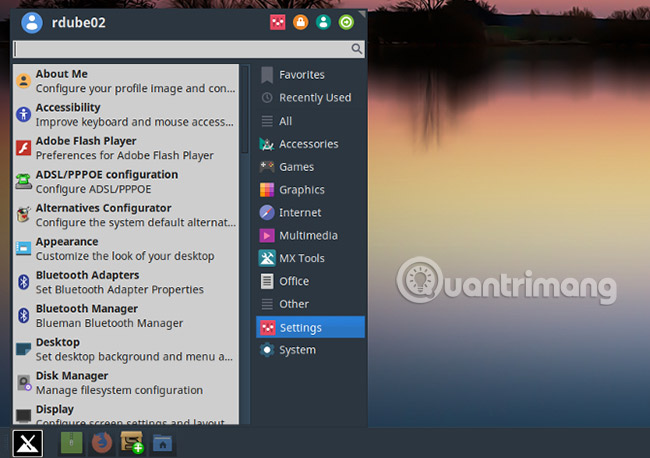Open Adobe Flash Player preferences
Image resolution: width=650 pixels, height=458 pixels.
click(110, 148)
